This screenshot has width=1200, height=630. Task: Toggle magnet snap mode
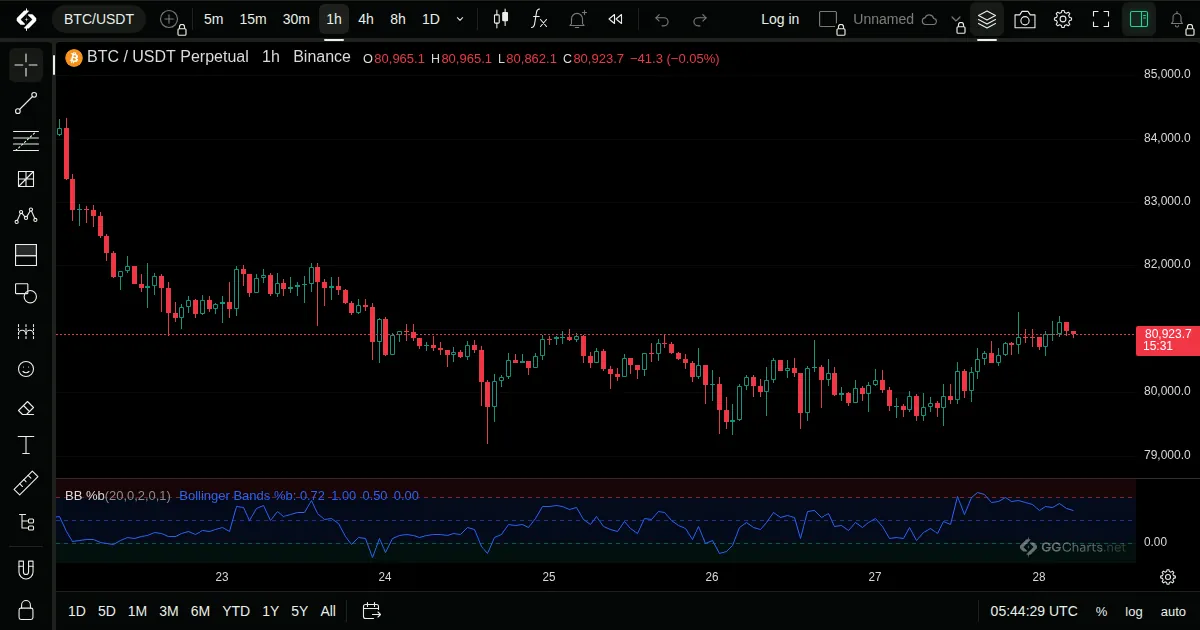coord(26,570)
